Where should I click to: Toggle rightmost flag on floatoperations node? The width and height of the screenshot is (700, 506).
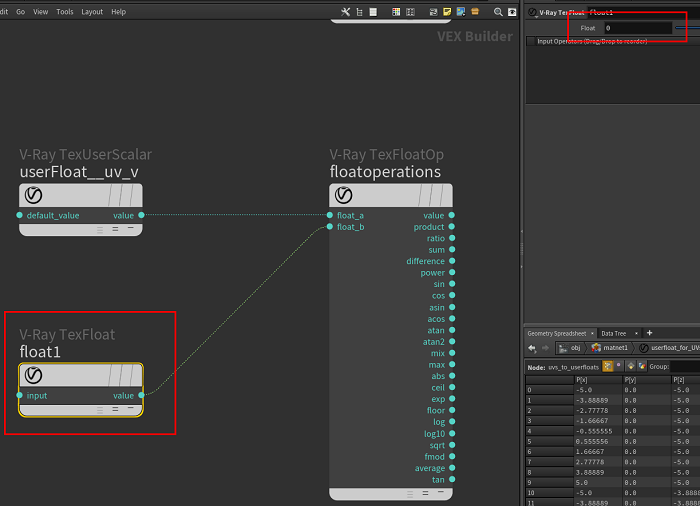[446, 195]
